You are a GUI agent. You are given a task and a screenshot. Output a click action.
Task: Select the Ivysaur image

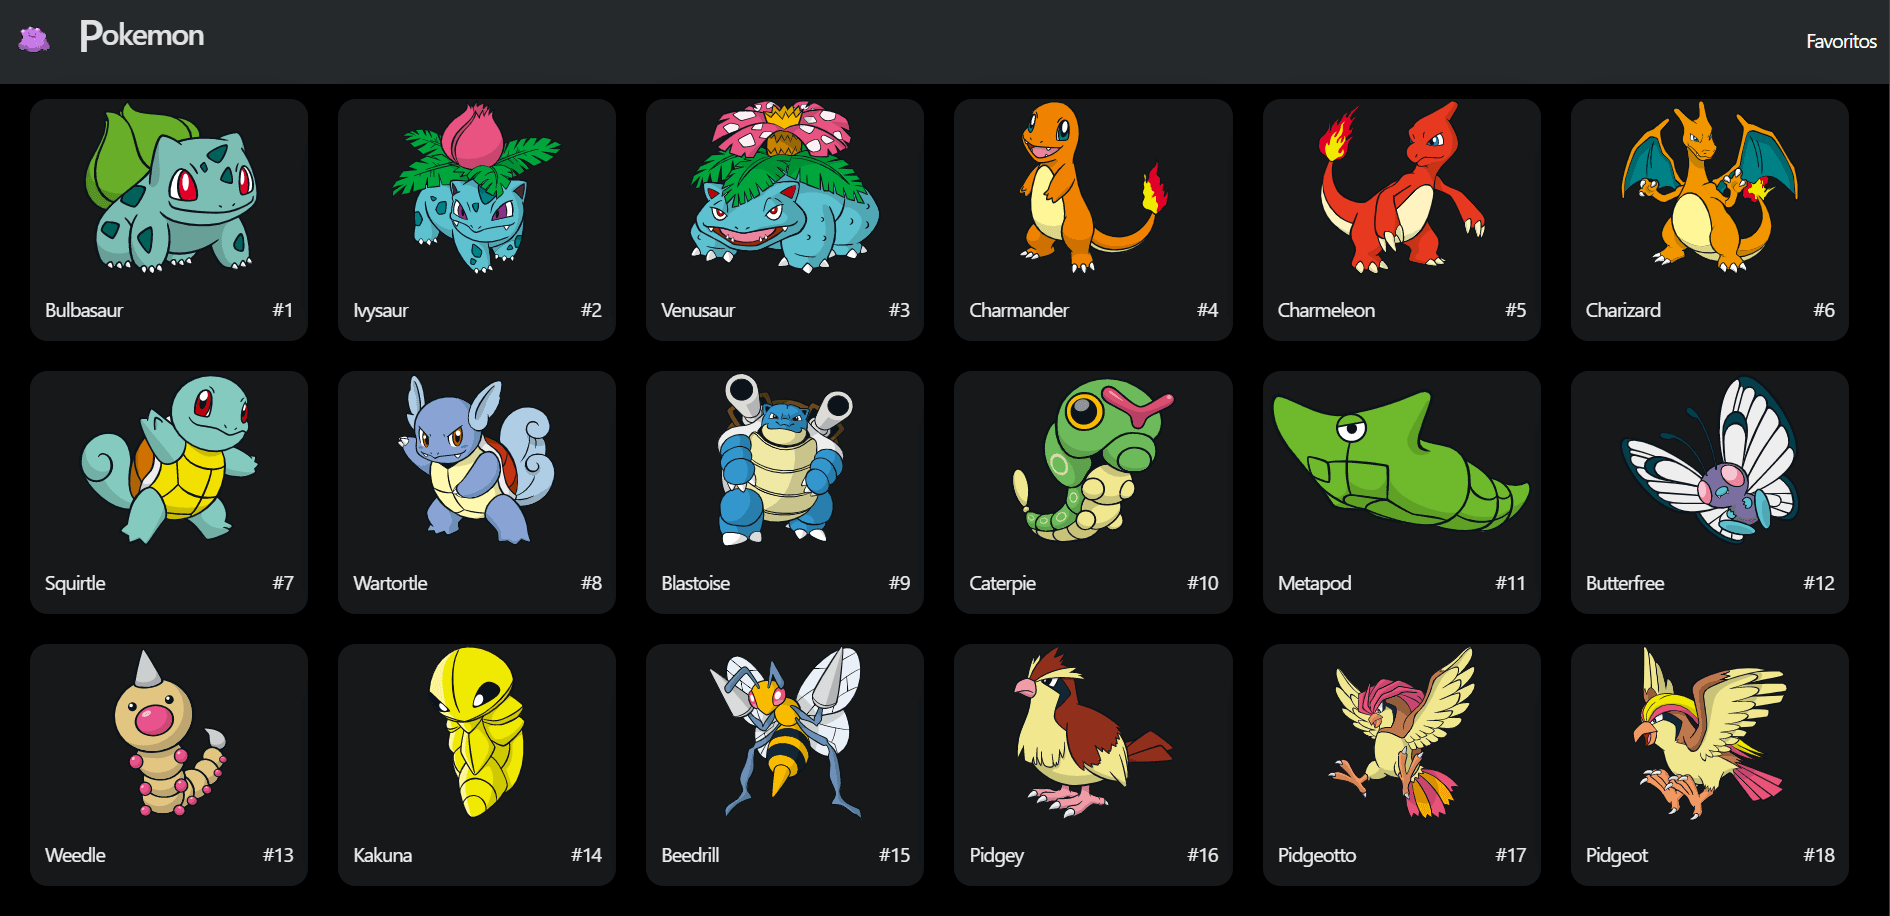coord(477,188)
